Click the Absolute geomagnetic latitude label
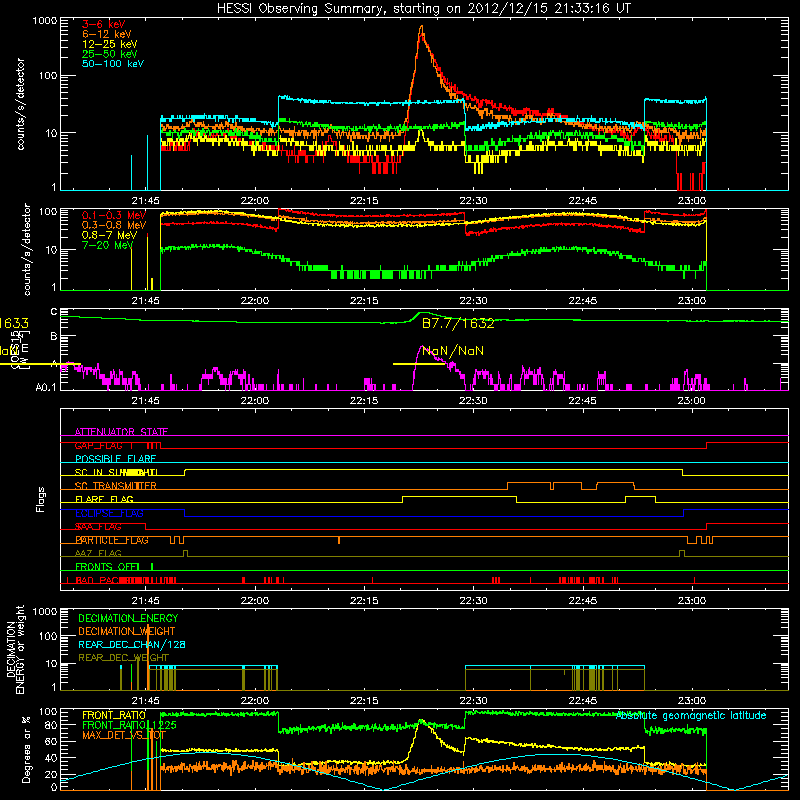This screenshot has width=800, height=800. coord(691,716)
